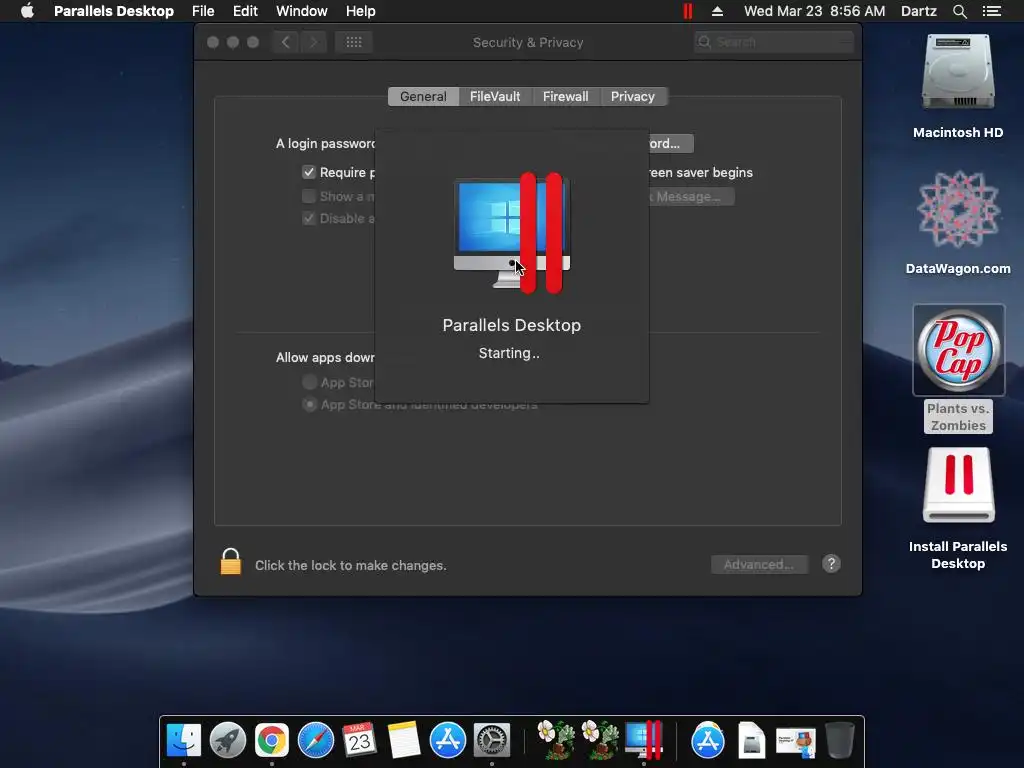Screen dimensions: 1024x768
Task: Open Google Chrome from the Dock
Action: click(272, 741)
